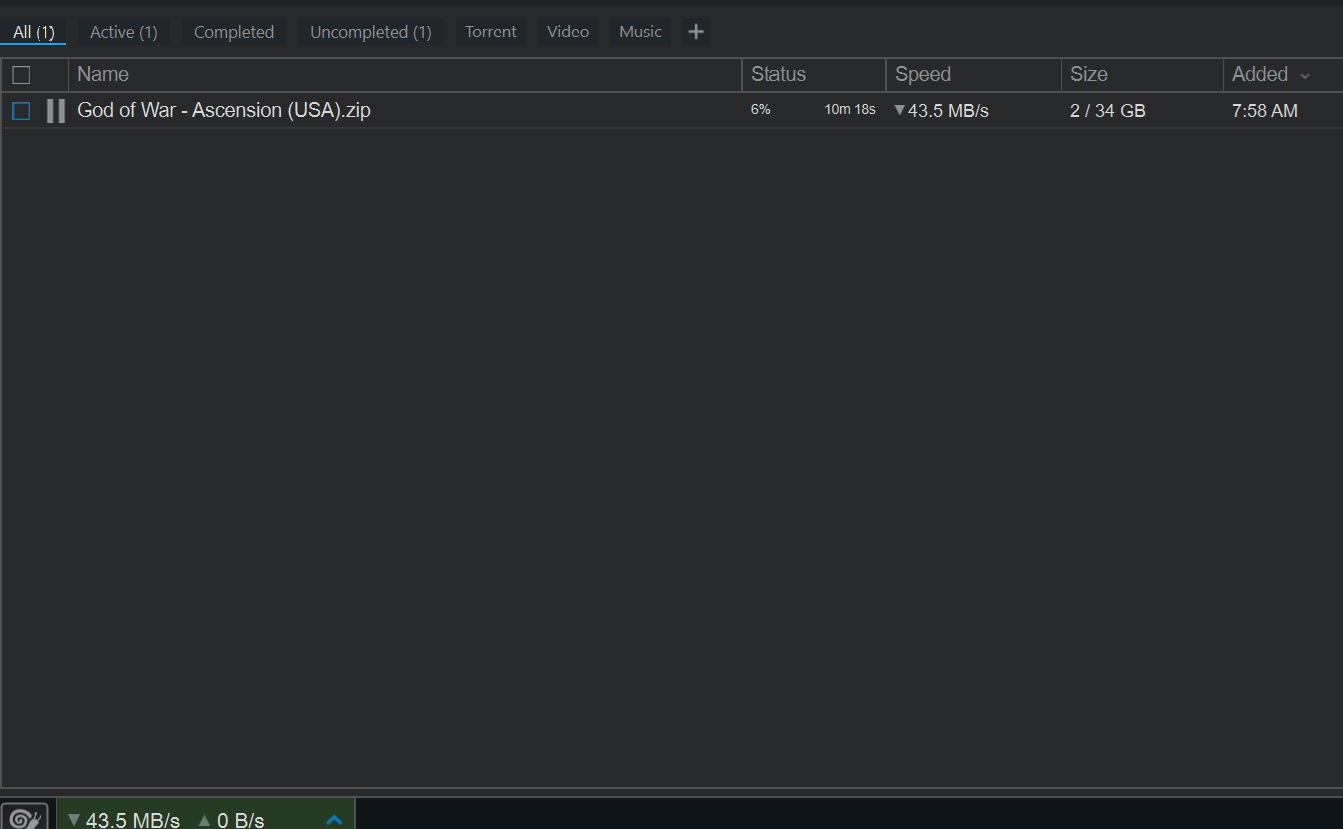
Task: Show the Completed downloads tab
Action: point(234,32)
